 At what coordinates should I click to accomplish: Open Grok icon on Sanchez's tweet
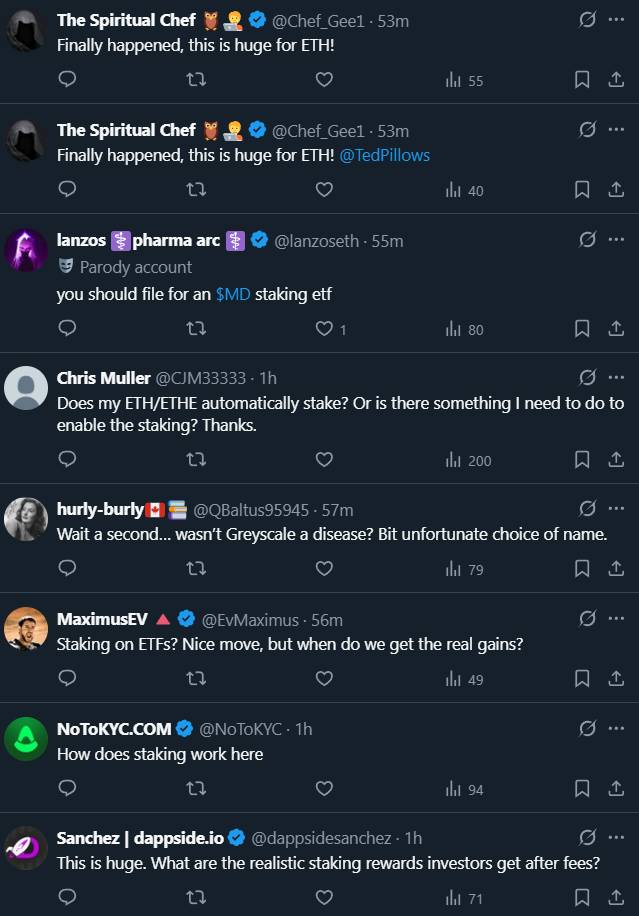coord(588,837)
